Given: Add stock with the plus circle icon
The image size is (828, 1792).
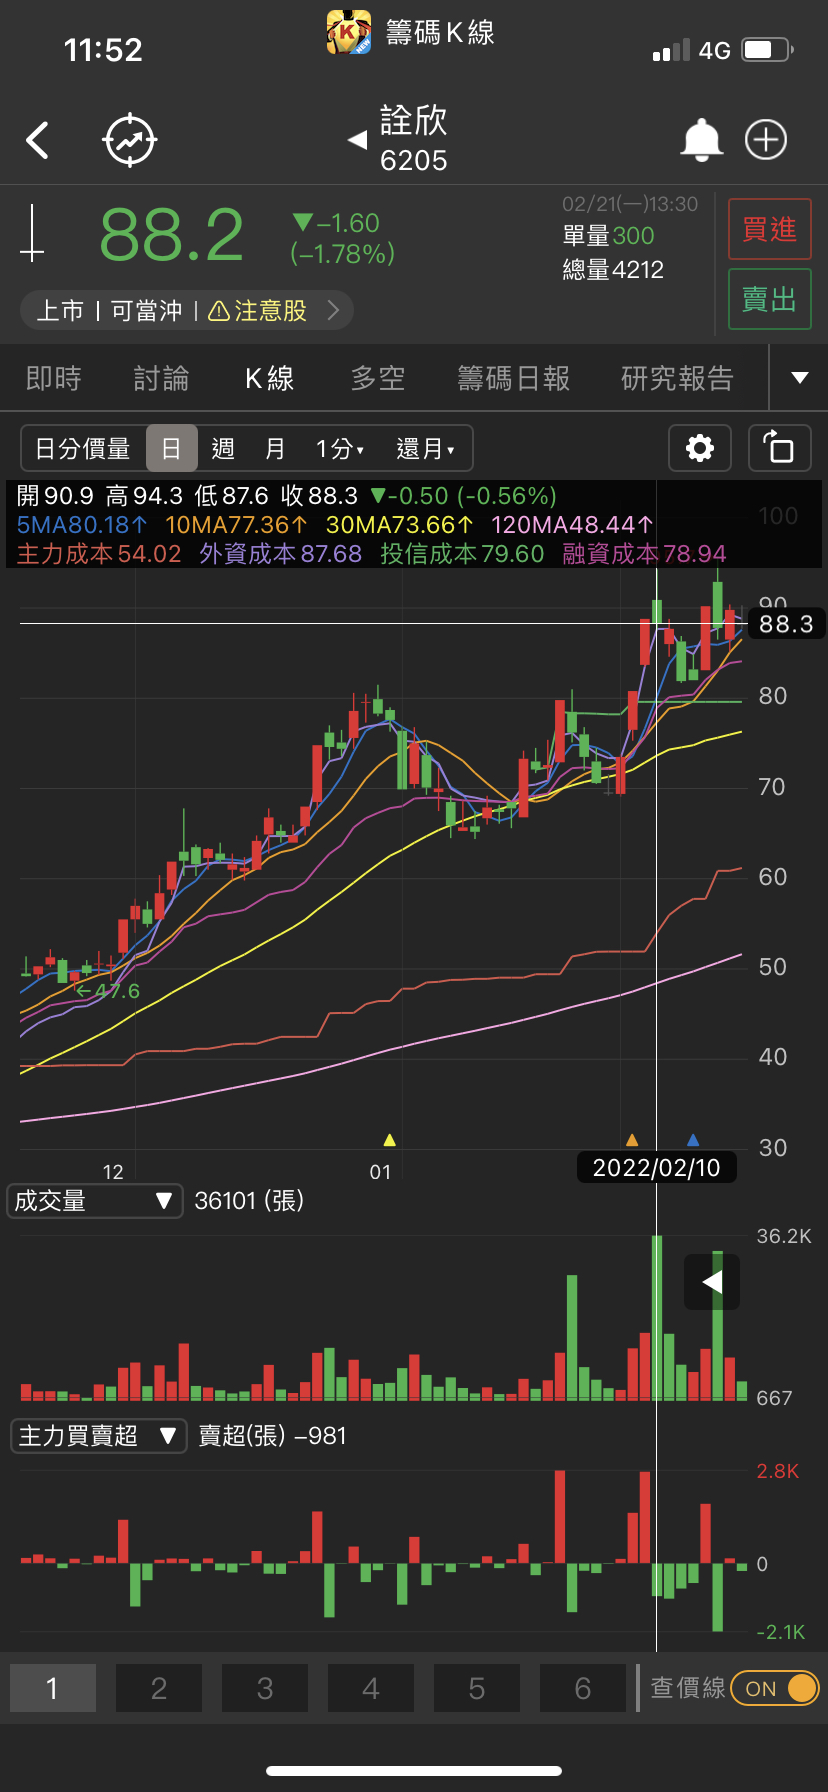Looking at the screenshot, I should tap(766, 140).
